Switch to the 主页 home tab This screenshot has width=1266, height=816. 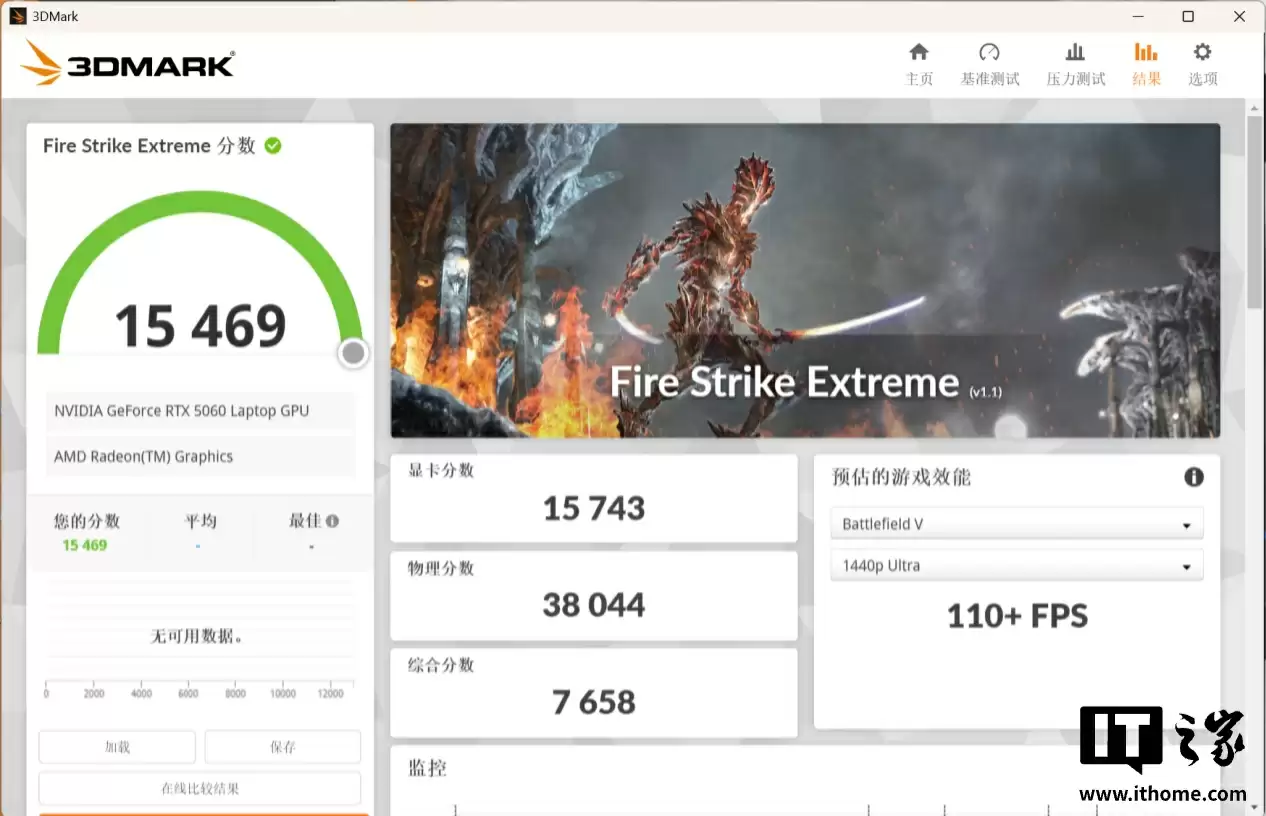point(918,62)
